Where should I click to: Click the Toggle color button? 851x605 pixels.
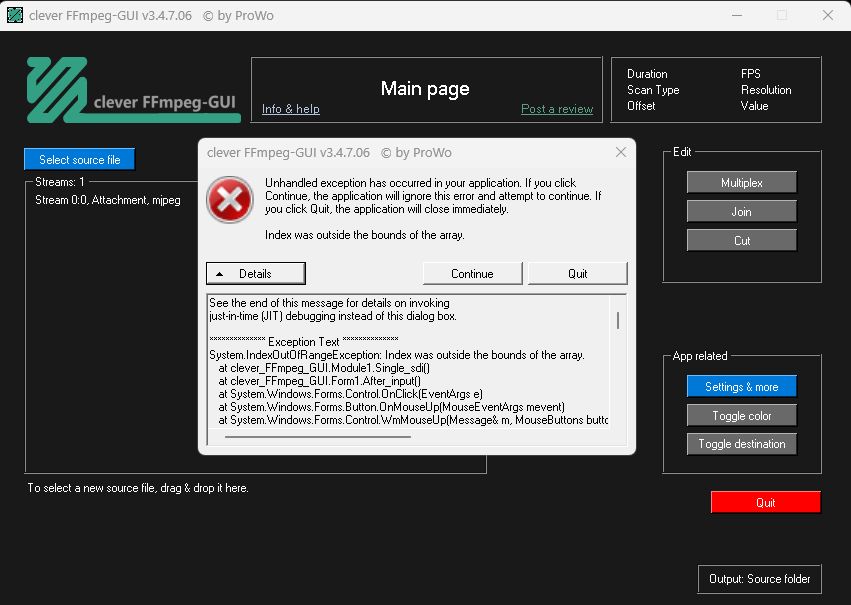coord(741,416)
